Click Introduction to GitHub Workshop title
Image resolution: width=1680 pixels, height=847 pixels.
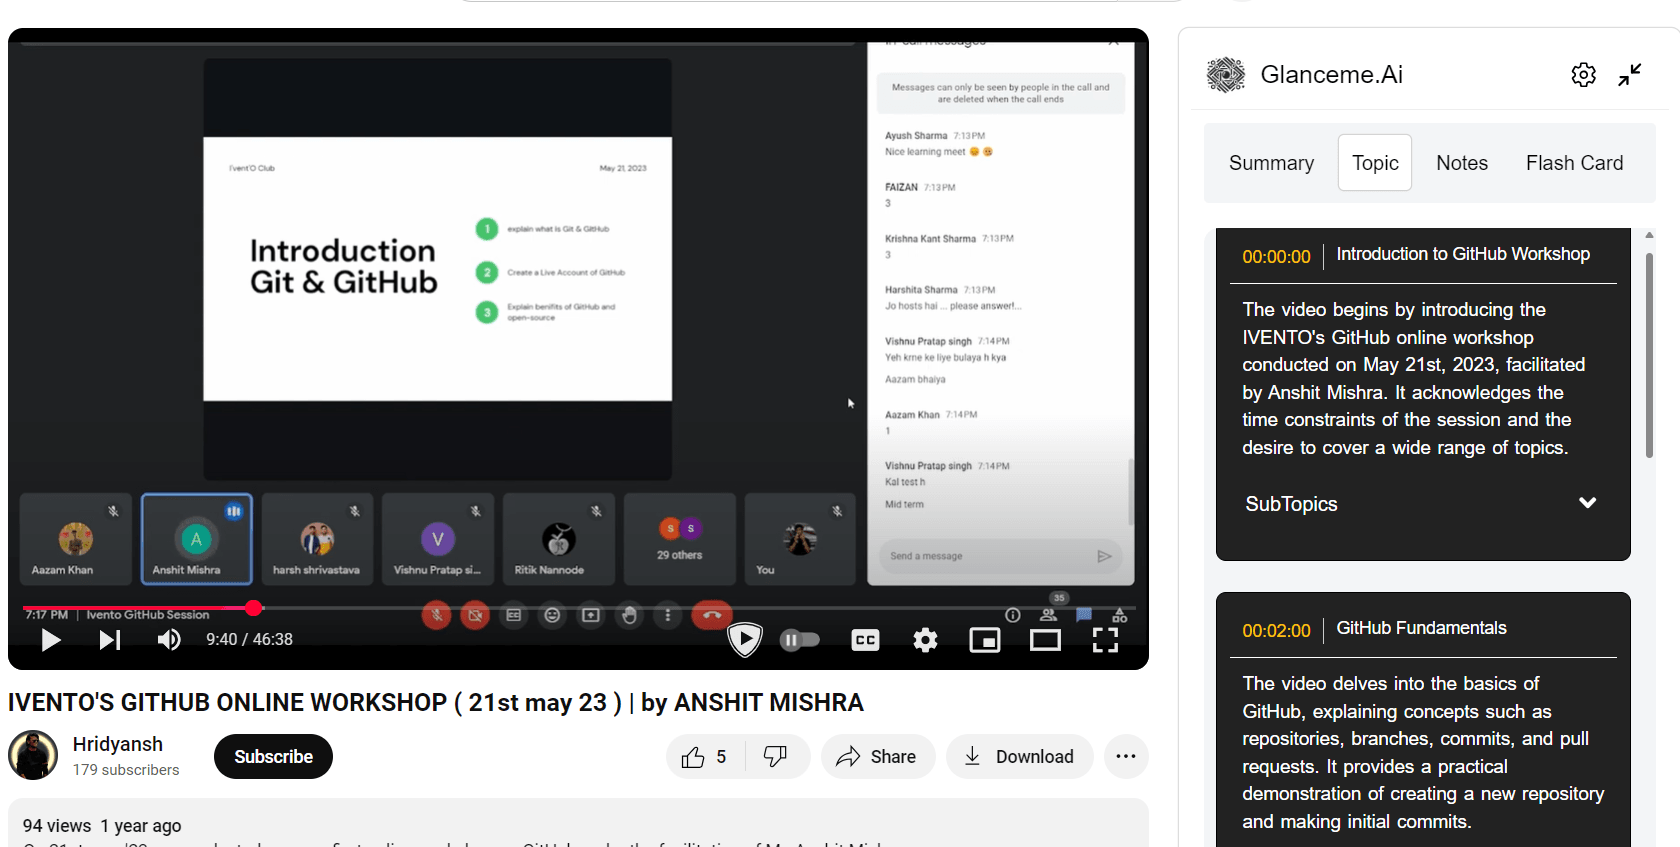click(1463, 254)
